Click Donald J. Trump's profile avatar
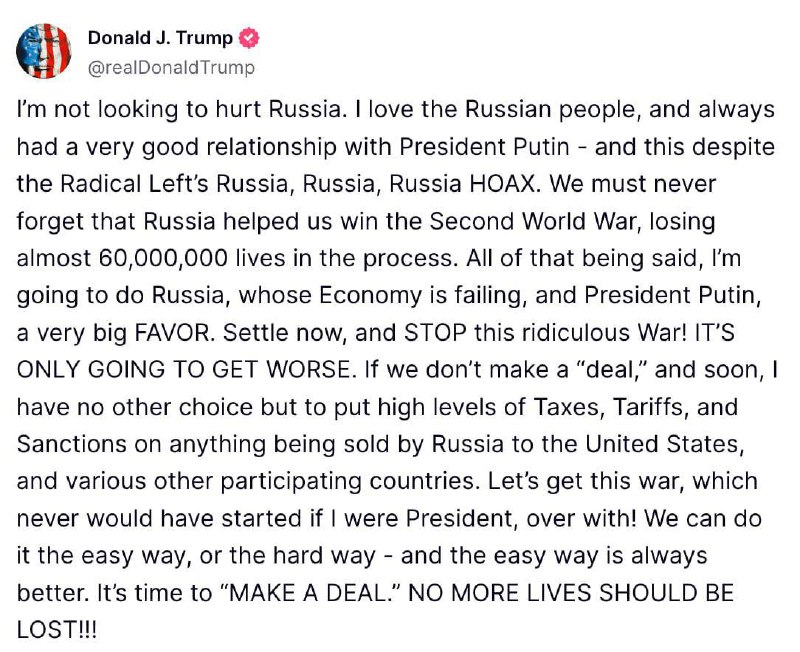Viewport: 800px width, 652px height. click(44, 52)
